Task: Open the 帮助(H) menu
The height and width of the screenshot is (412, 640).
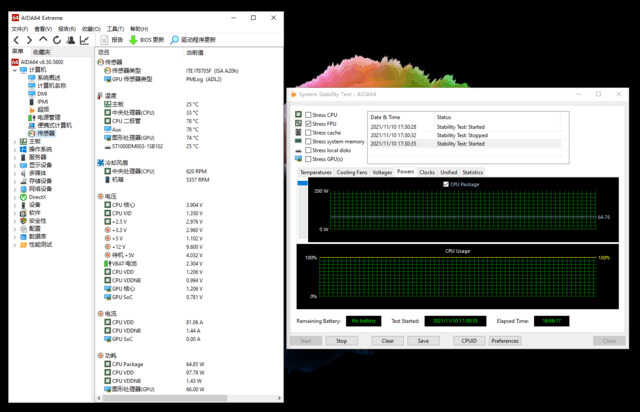Action: pyautogui.click(x=139, y=29)
